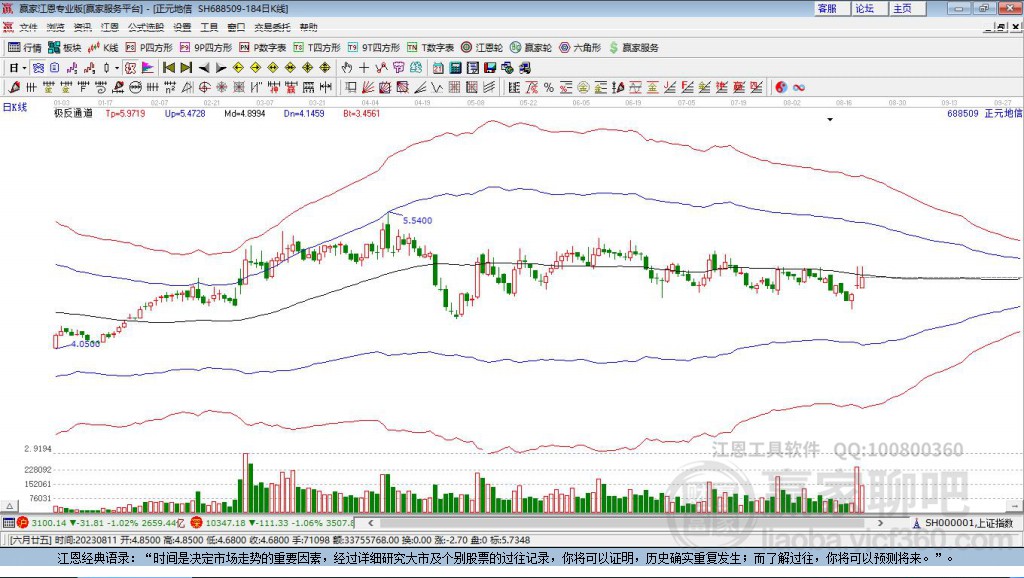Image resolution: width=1024 pixels, height=578 pixels.
Task: Click the 4.0500 low price marker
Action: pyautogui.click(x=86, y=344)
